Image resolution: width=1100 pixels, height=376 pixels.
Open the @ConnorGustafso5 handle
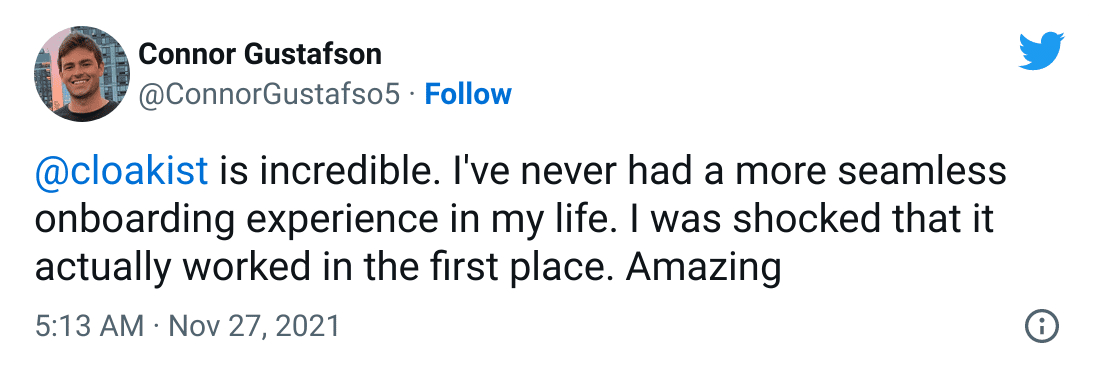tap(269, 95)
